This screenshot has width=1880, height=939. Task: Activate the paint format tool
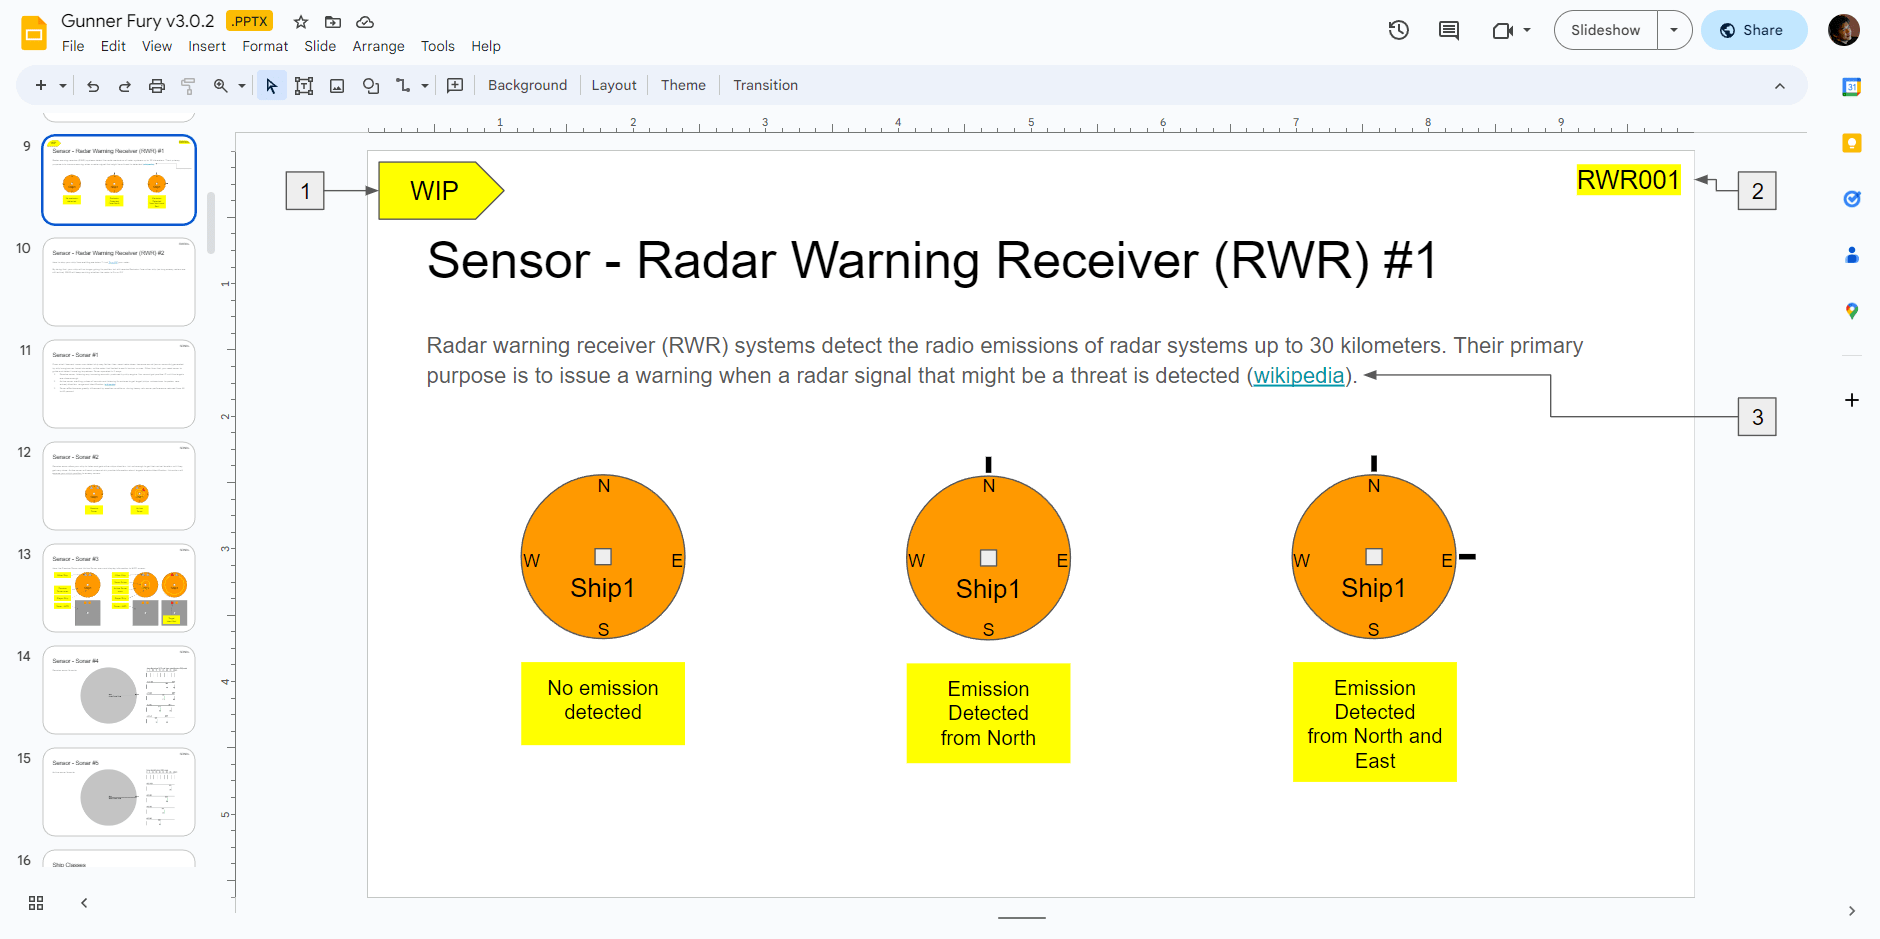[188, 86]
